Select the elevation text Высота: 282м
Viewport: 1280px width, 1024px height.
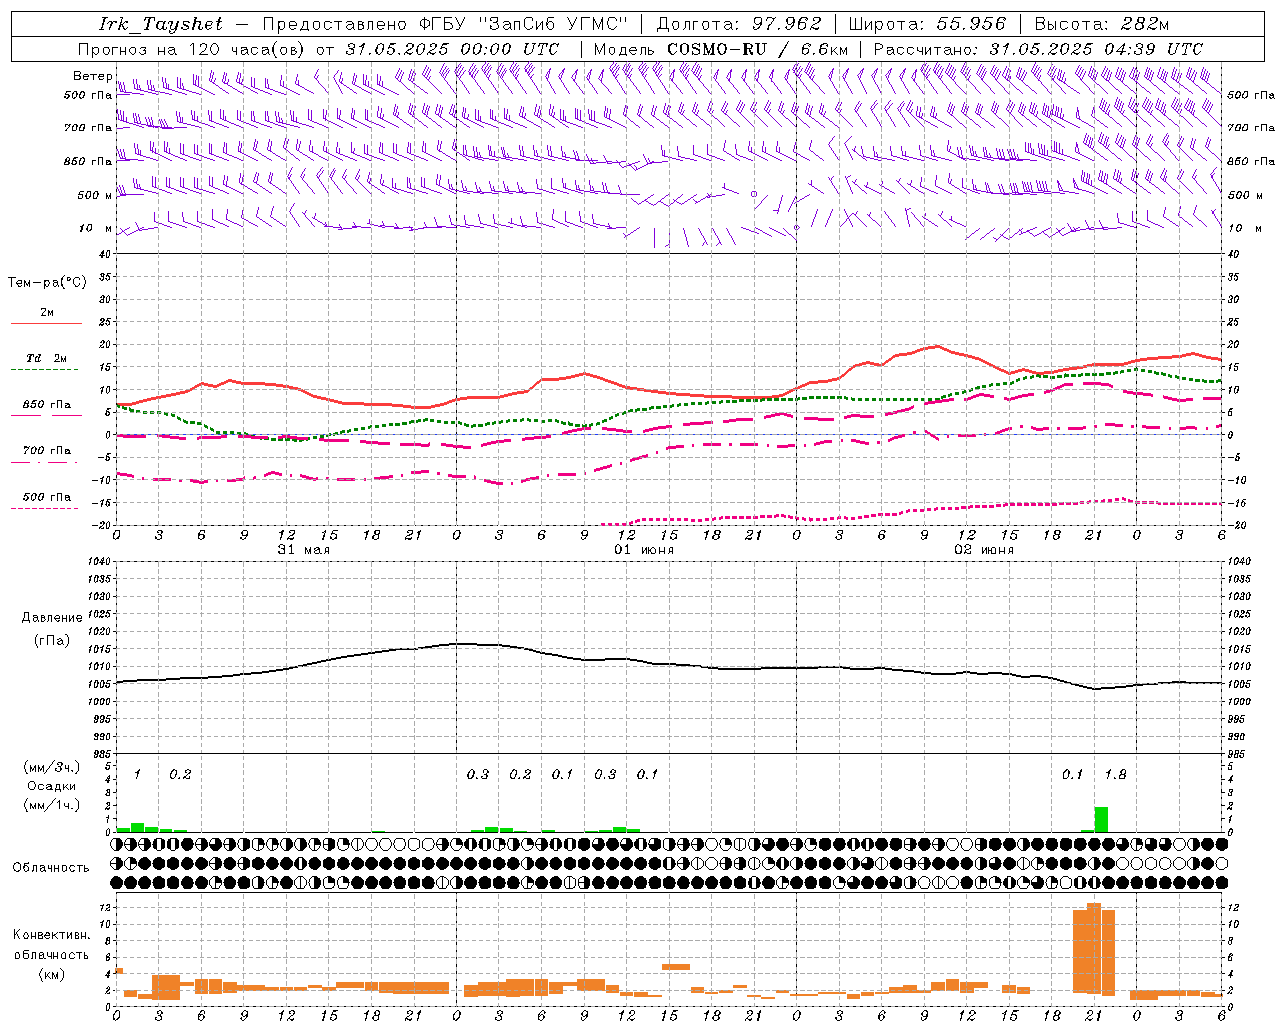click(x=1102, y=24)
